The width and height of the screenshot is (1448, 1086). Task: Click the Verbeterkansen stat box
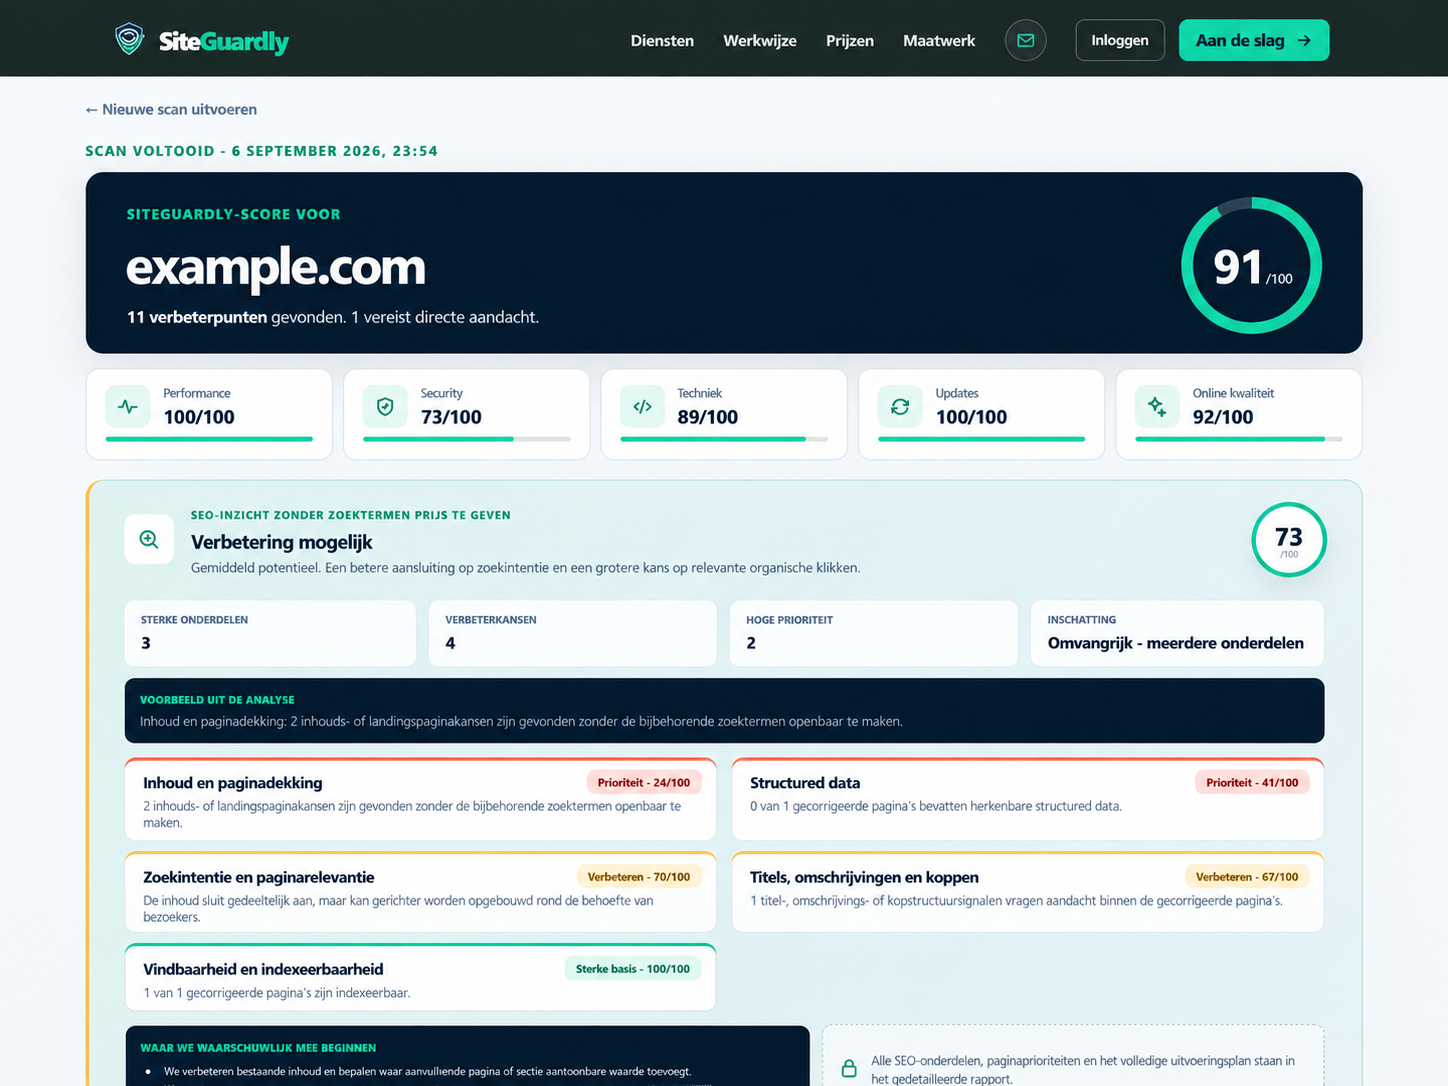(x=573, y=633)
